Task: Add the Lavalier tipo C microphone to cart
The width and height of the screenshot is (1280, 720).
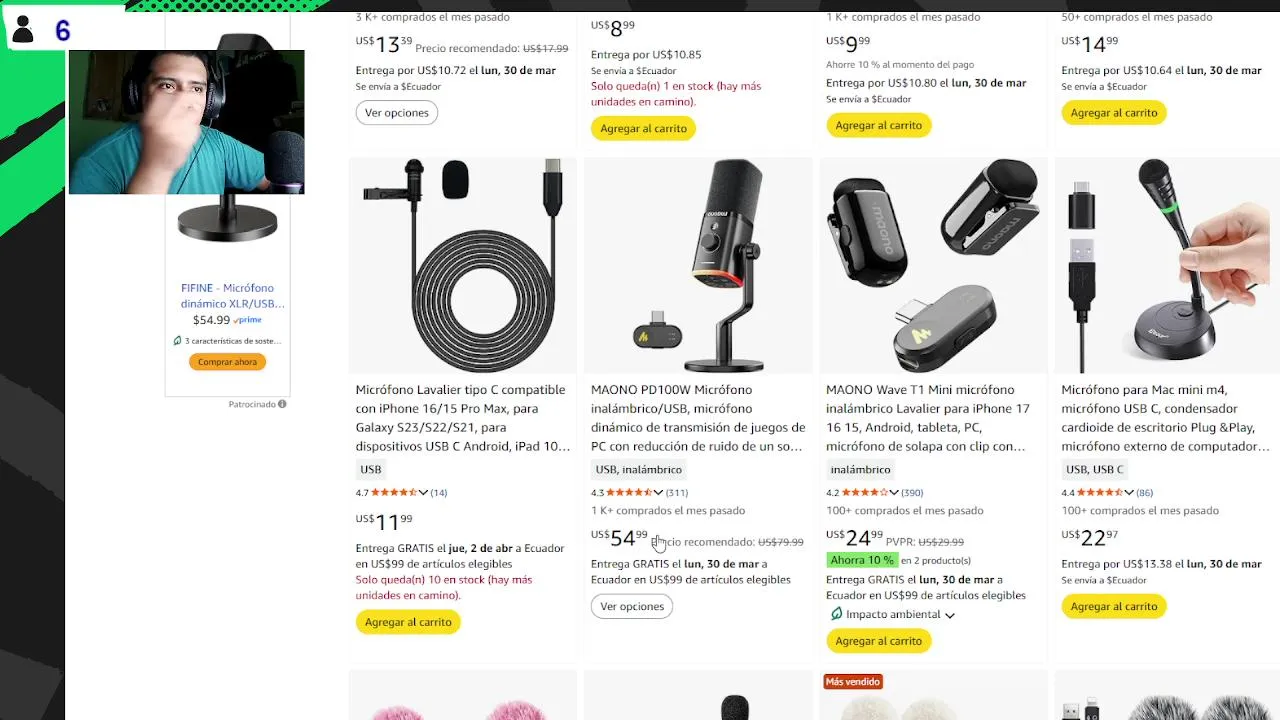Action: tap(408, 622)
